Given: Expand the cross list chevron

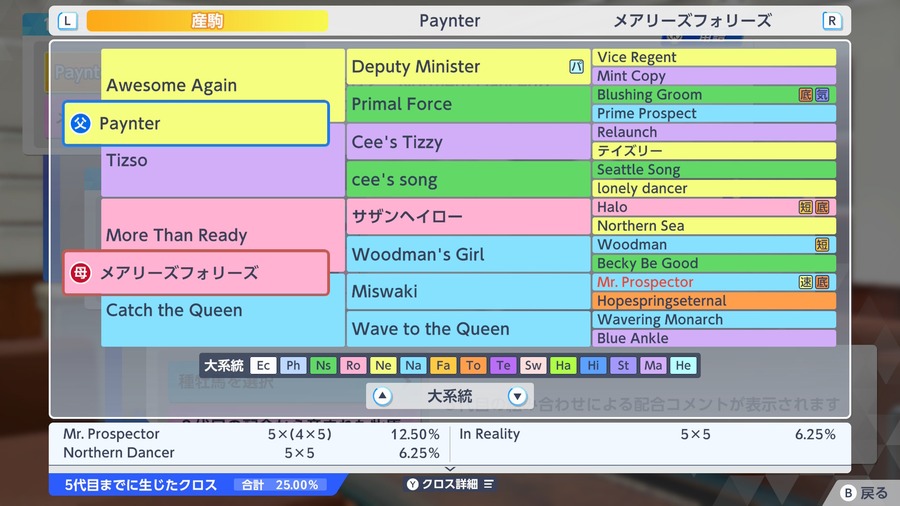Looking at the screenshot, I should [450, 469].
